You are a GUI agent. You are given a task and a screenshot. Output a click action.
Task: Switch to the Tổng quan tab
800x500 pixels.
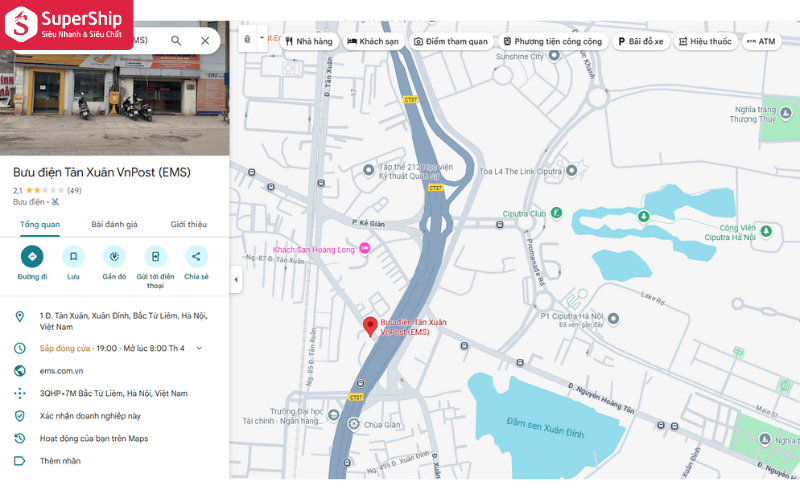40,224
